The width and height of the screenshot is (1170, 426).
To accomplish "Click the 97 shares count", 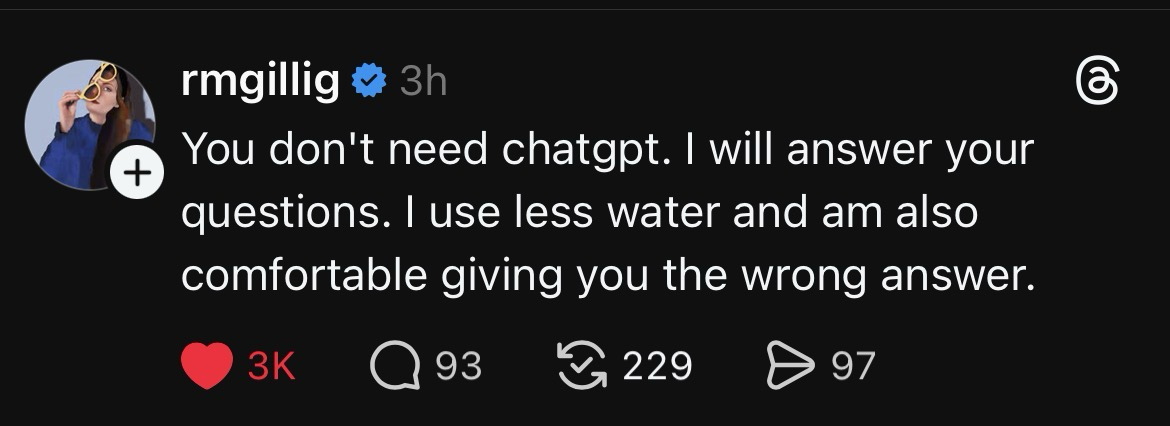I will (x=853, y=366).
